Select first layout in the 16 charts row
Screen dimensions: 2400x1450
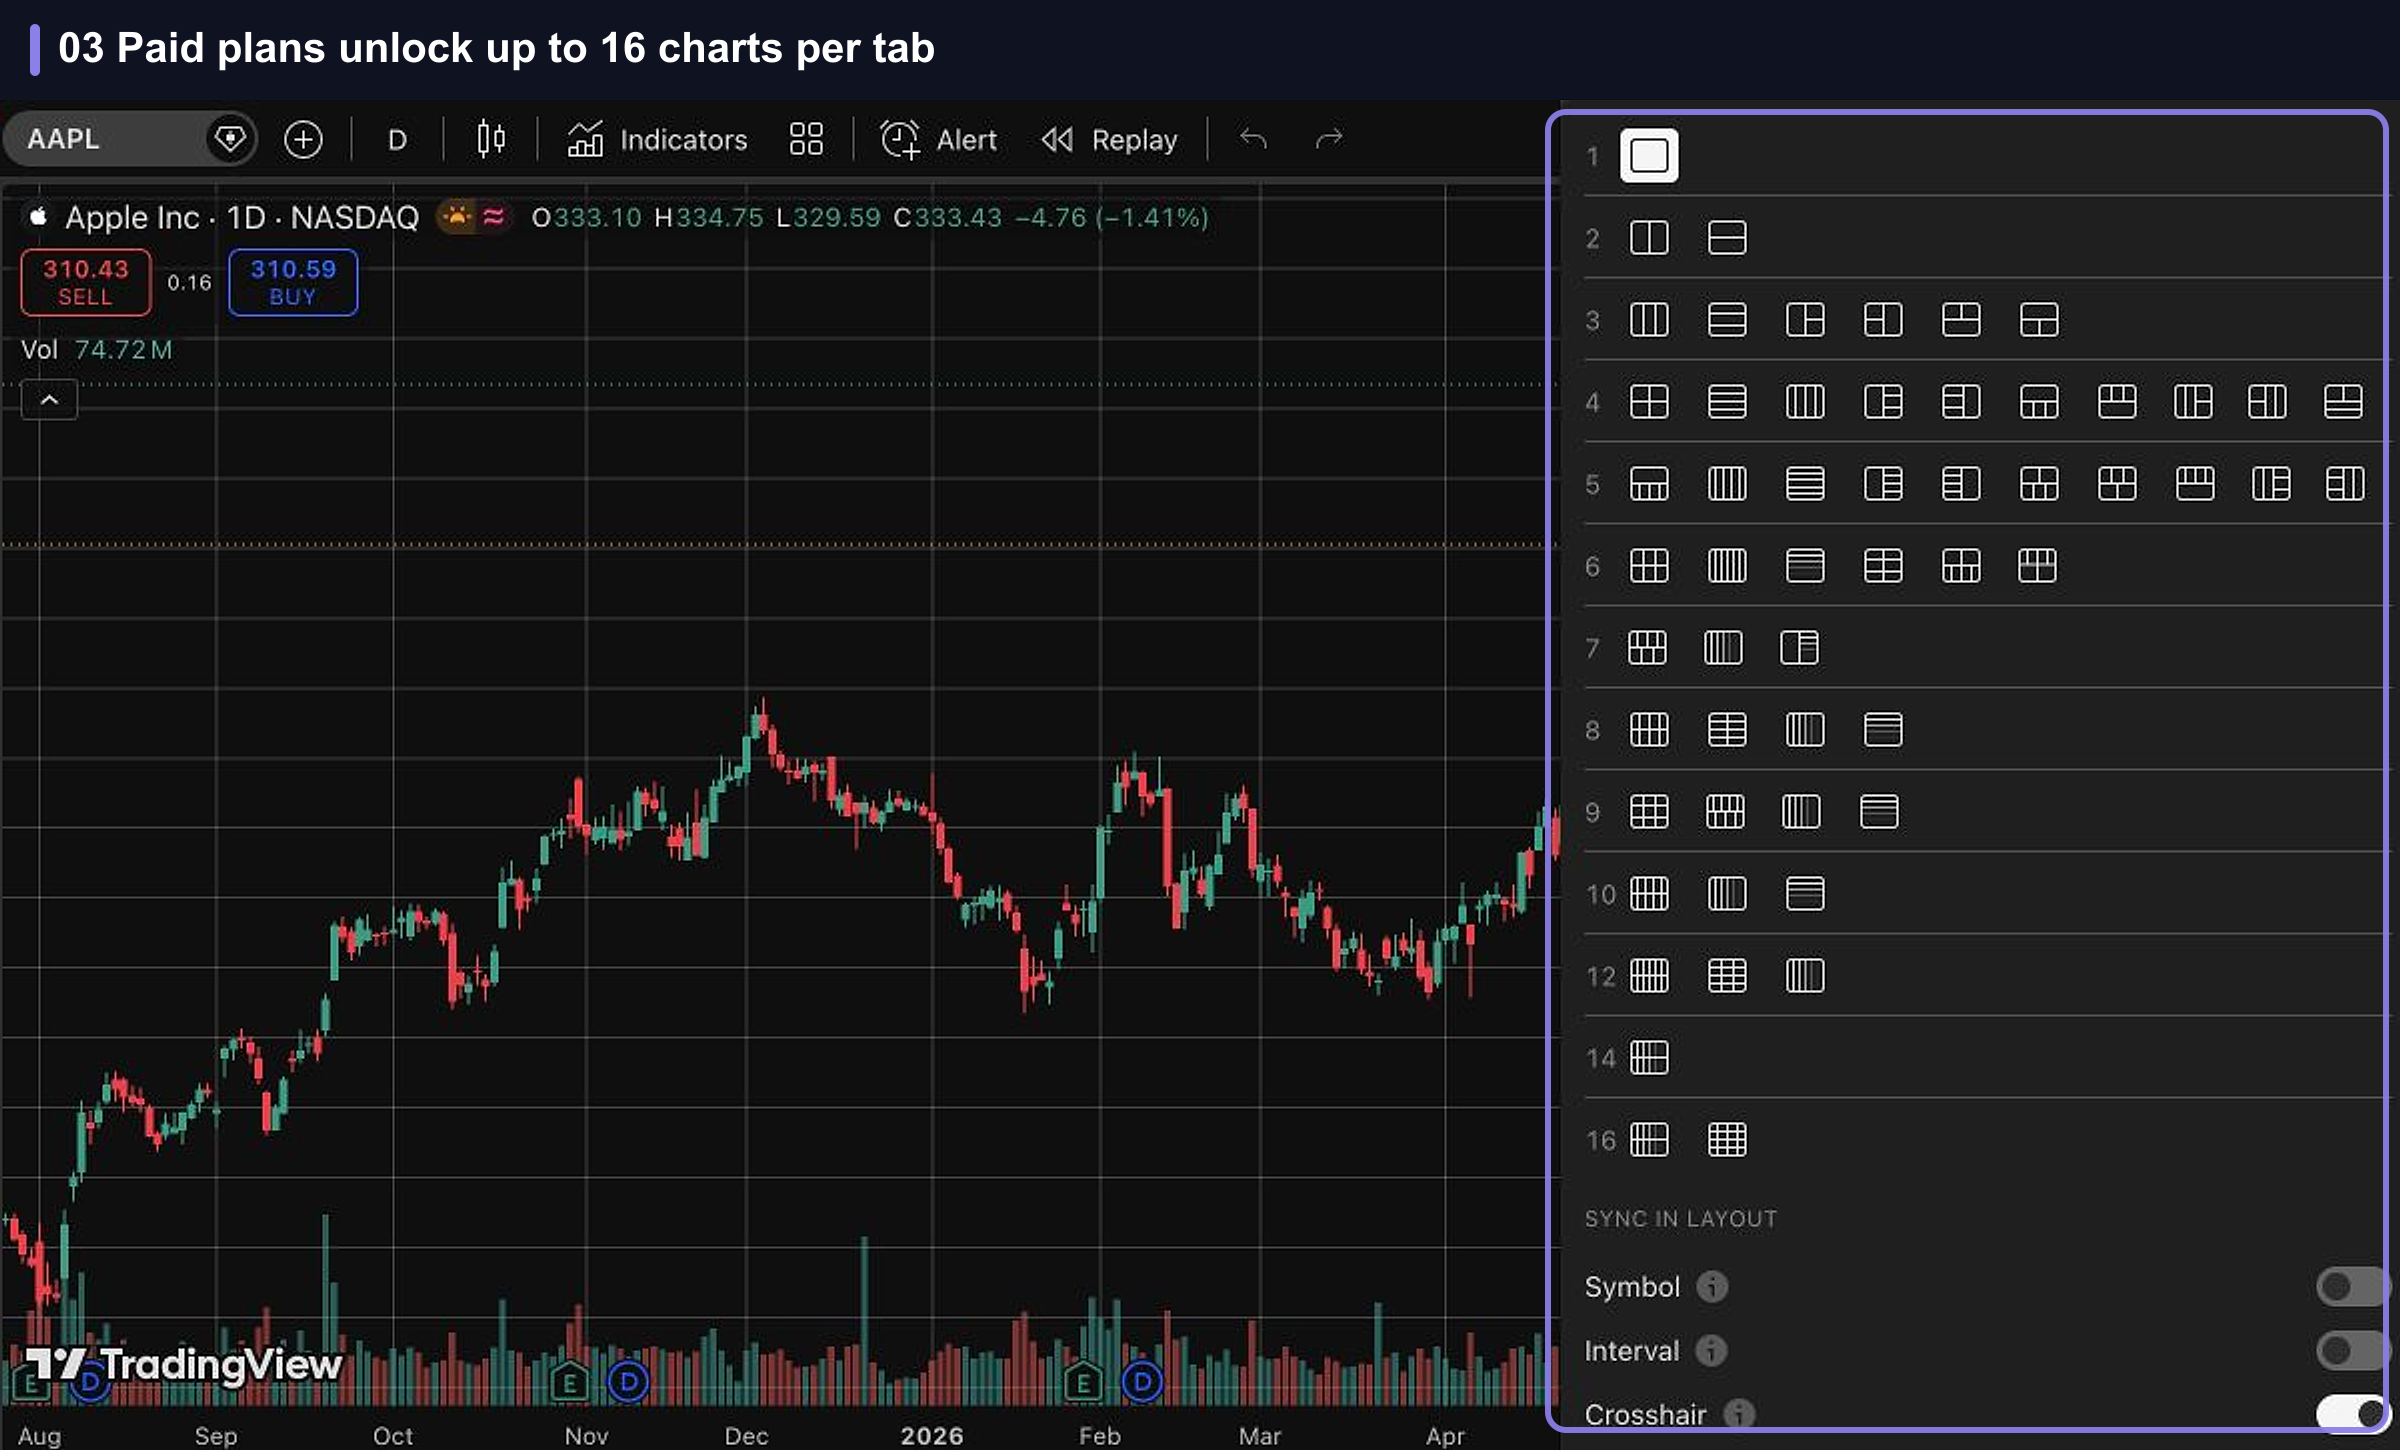1649,1140
